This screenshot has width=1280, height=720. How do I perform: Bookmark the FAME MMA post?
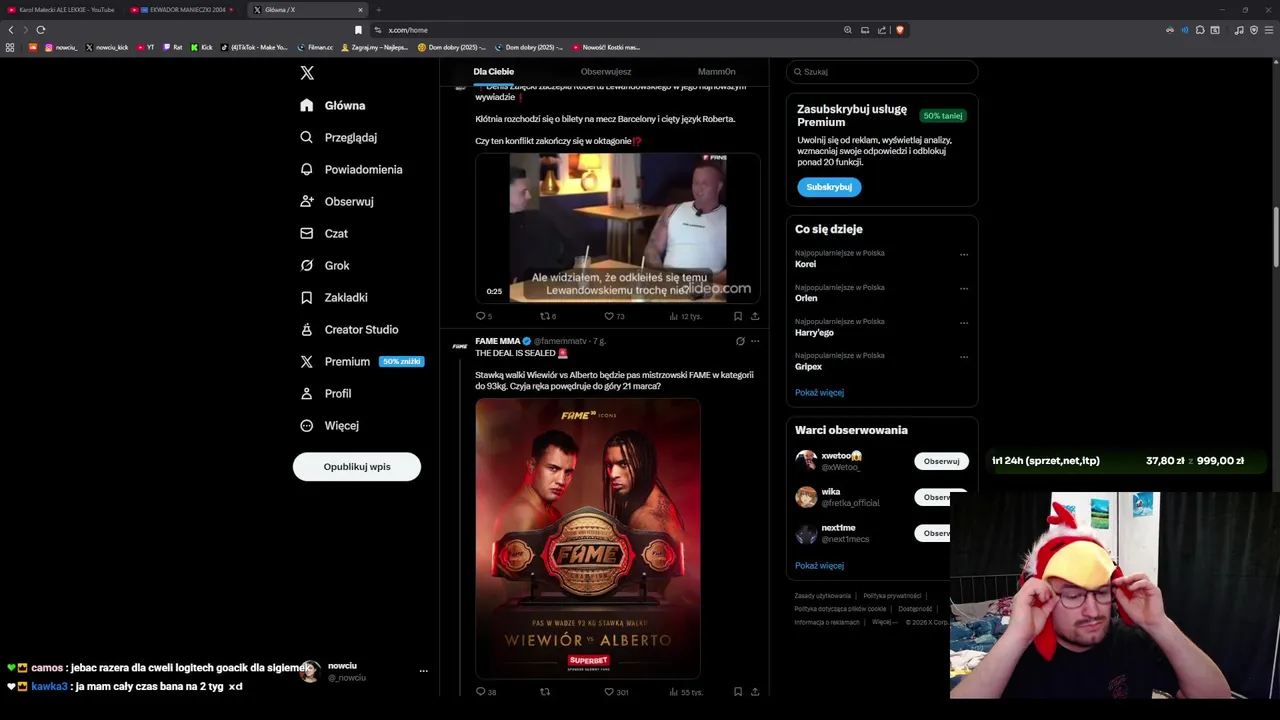click(x=738, y=692)
